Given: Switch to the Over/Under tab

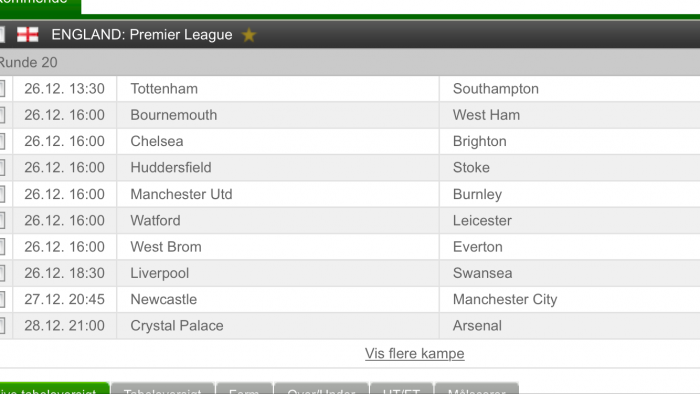Looking at the screenshot, I should pyautogui.click(x=321, y=388).
